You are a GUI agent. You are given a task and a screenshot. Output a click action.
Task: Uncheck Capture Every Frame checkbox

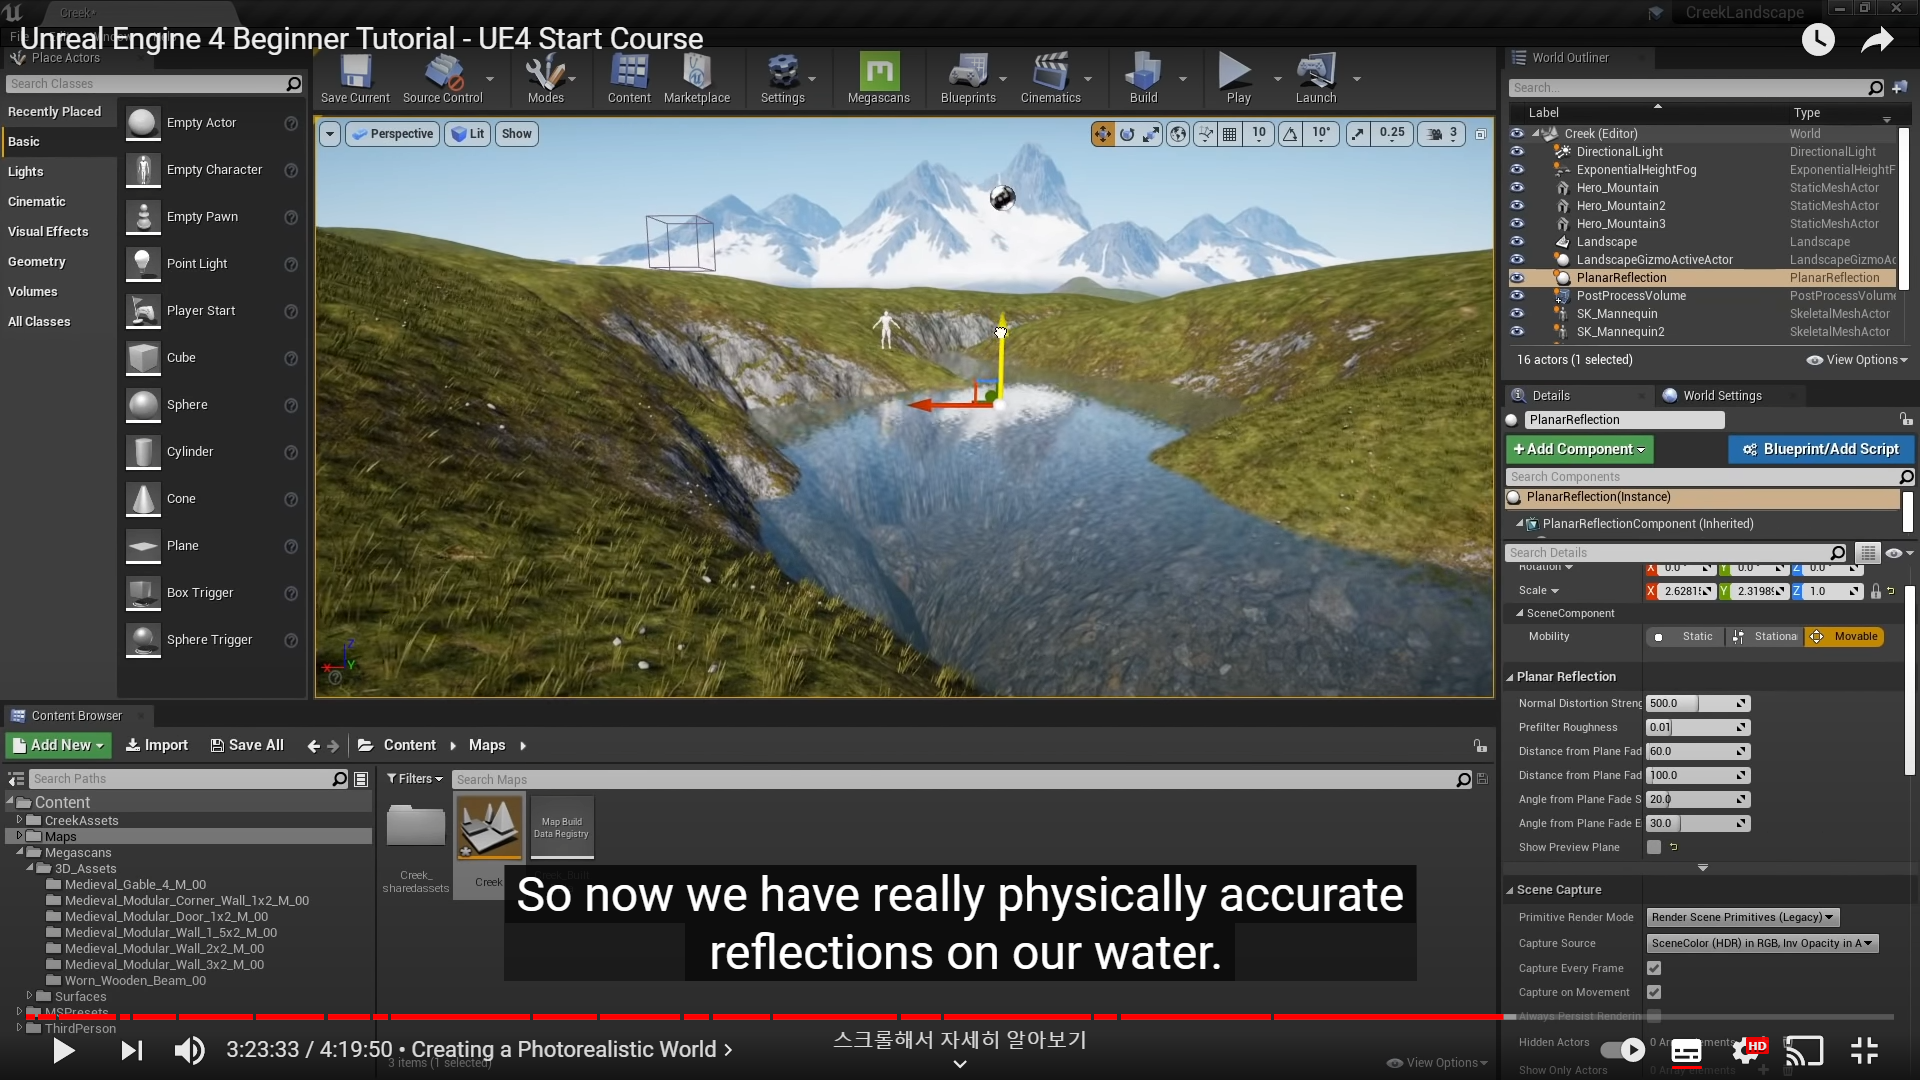(x=1654, y=968)
